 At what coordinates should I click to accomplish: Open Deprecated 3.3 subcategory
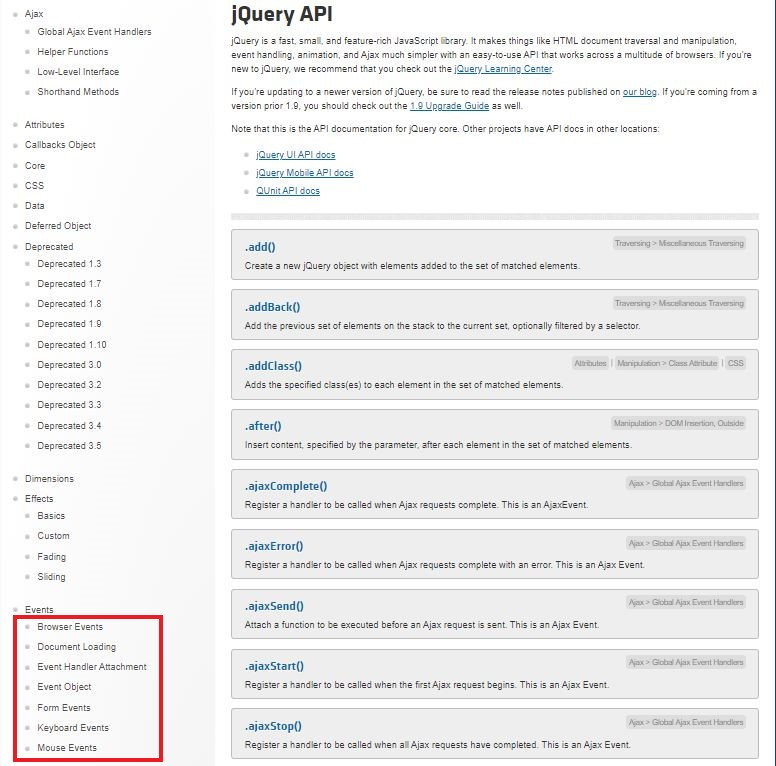(x=69, y=405)
